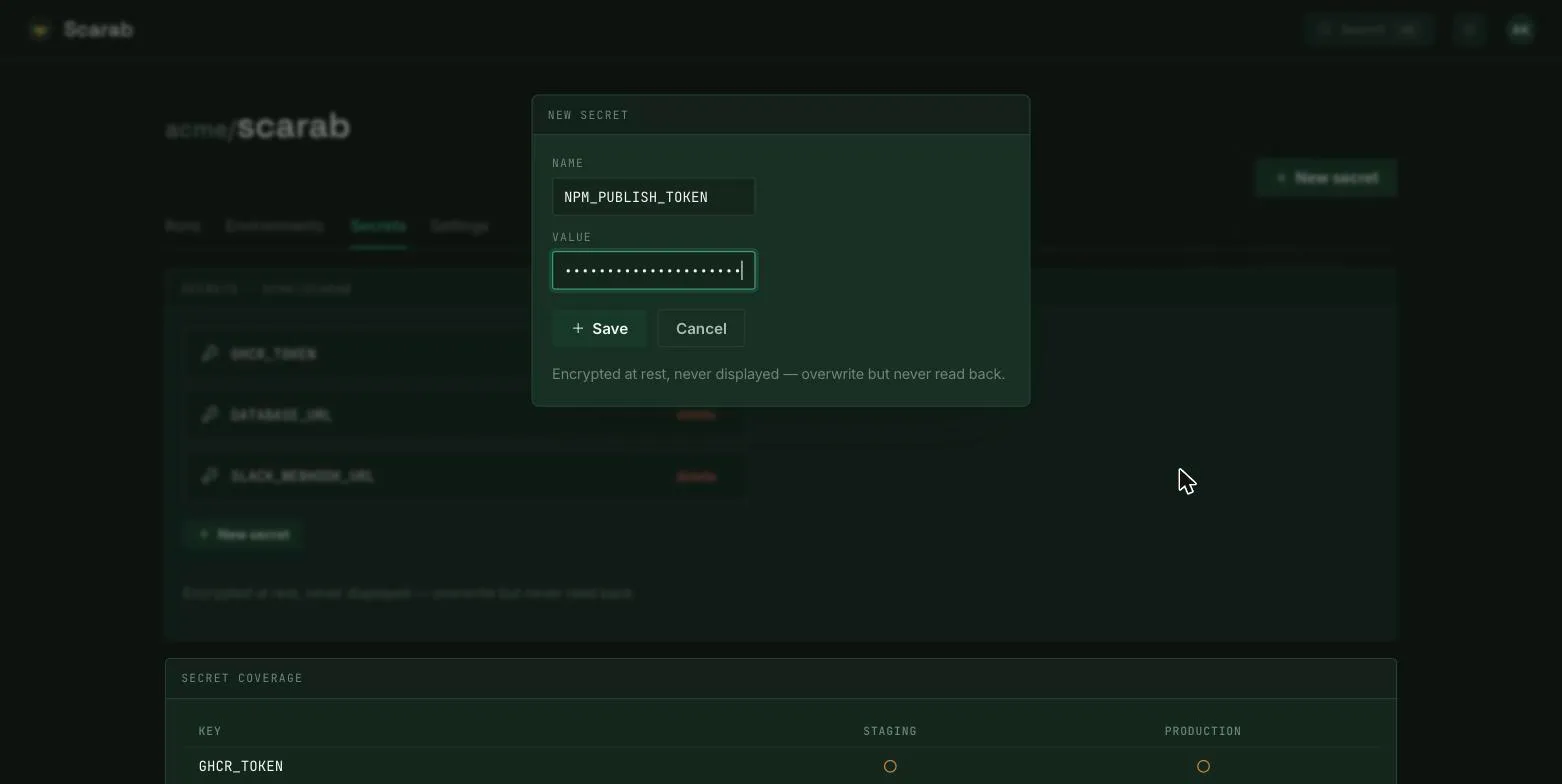
Task: Cancel the New Secret dialog
Action: pos(701,329)
